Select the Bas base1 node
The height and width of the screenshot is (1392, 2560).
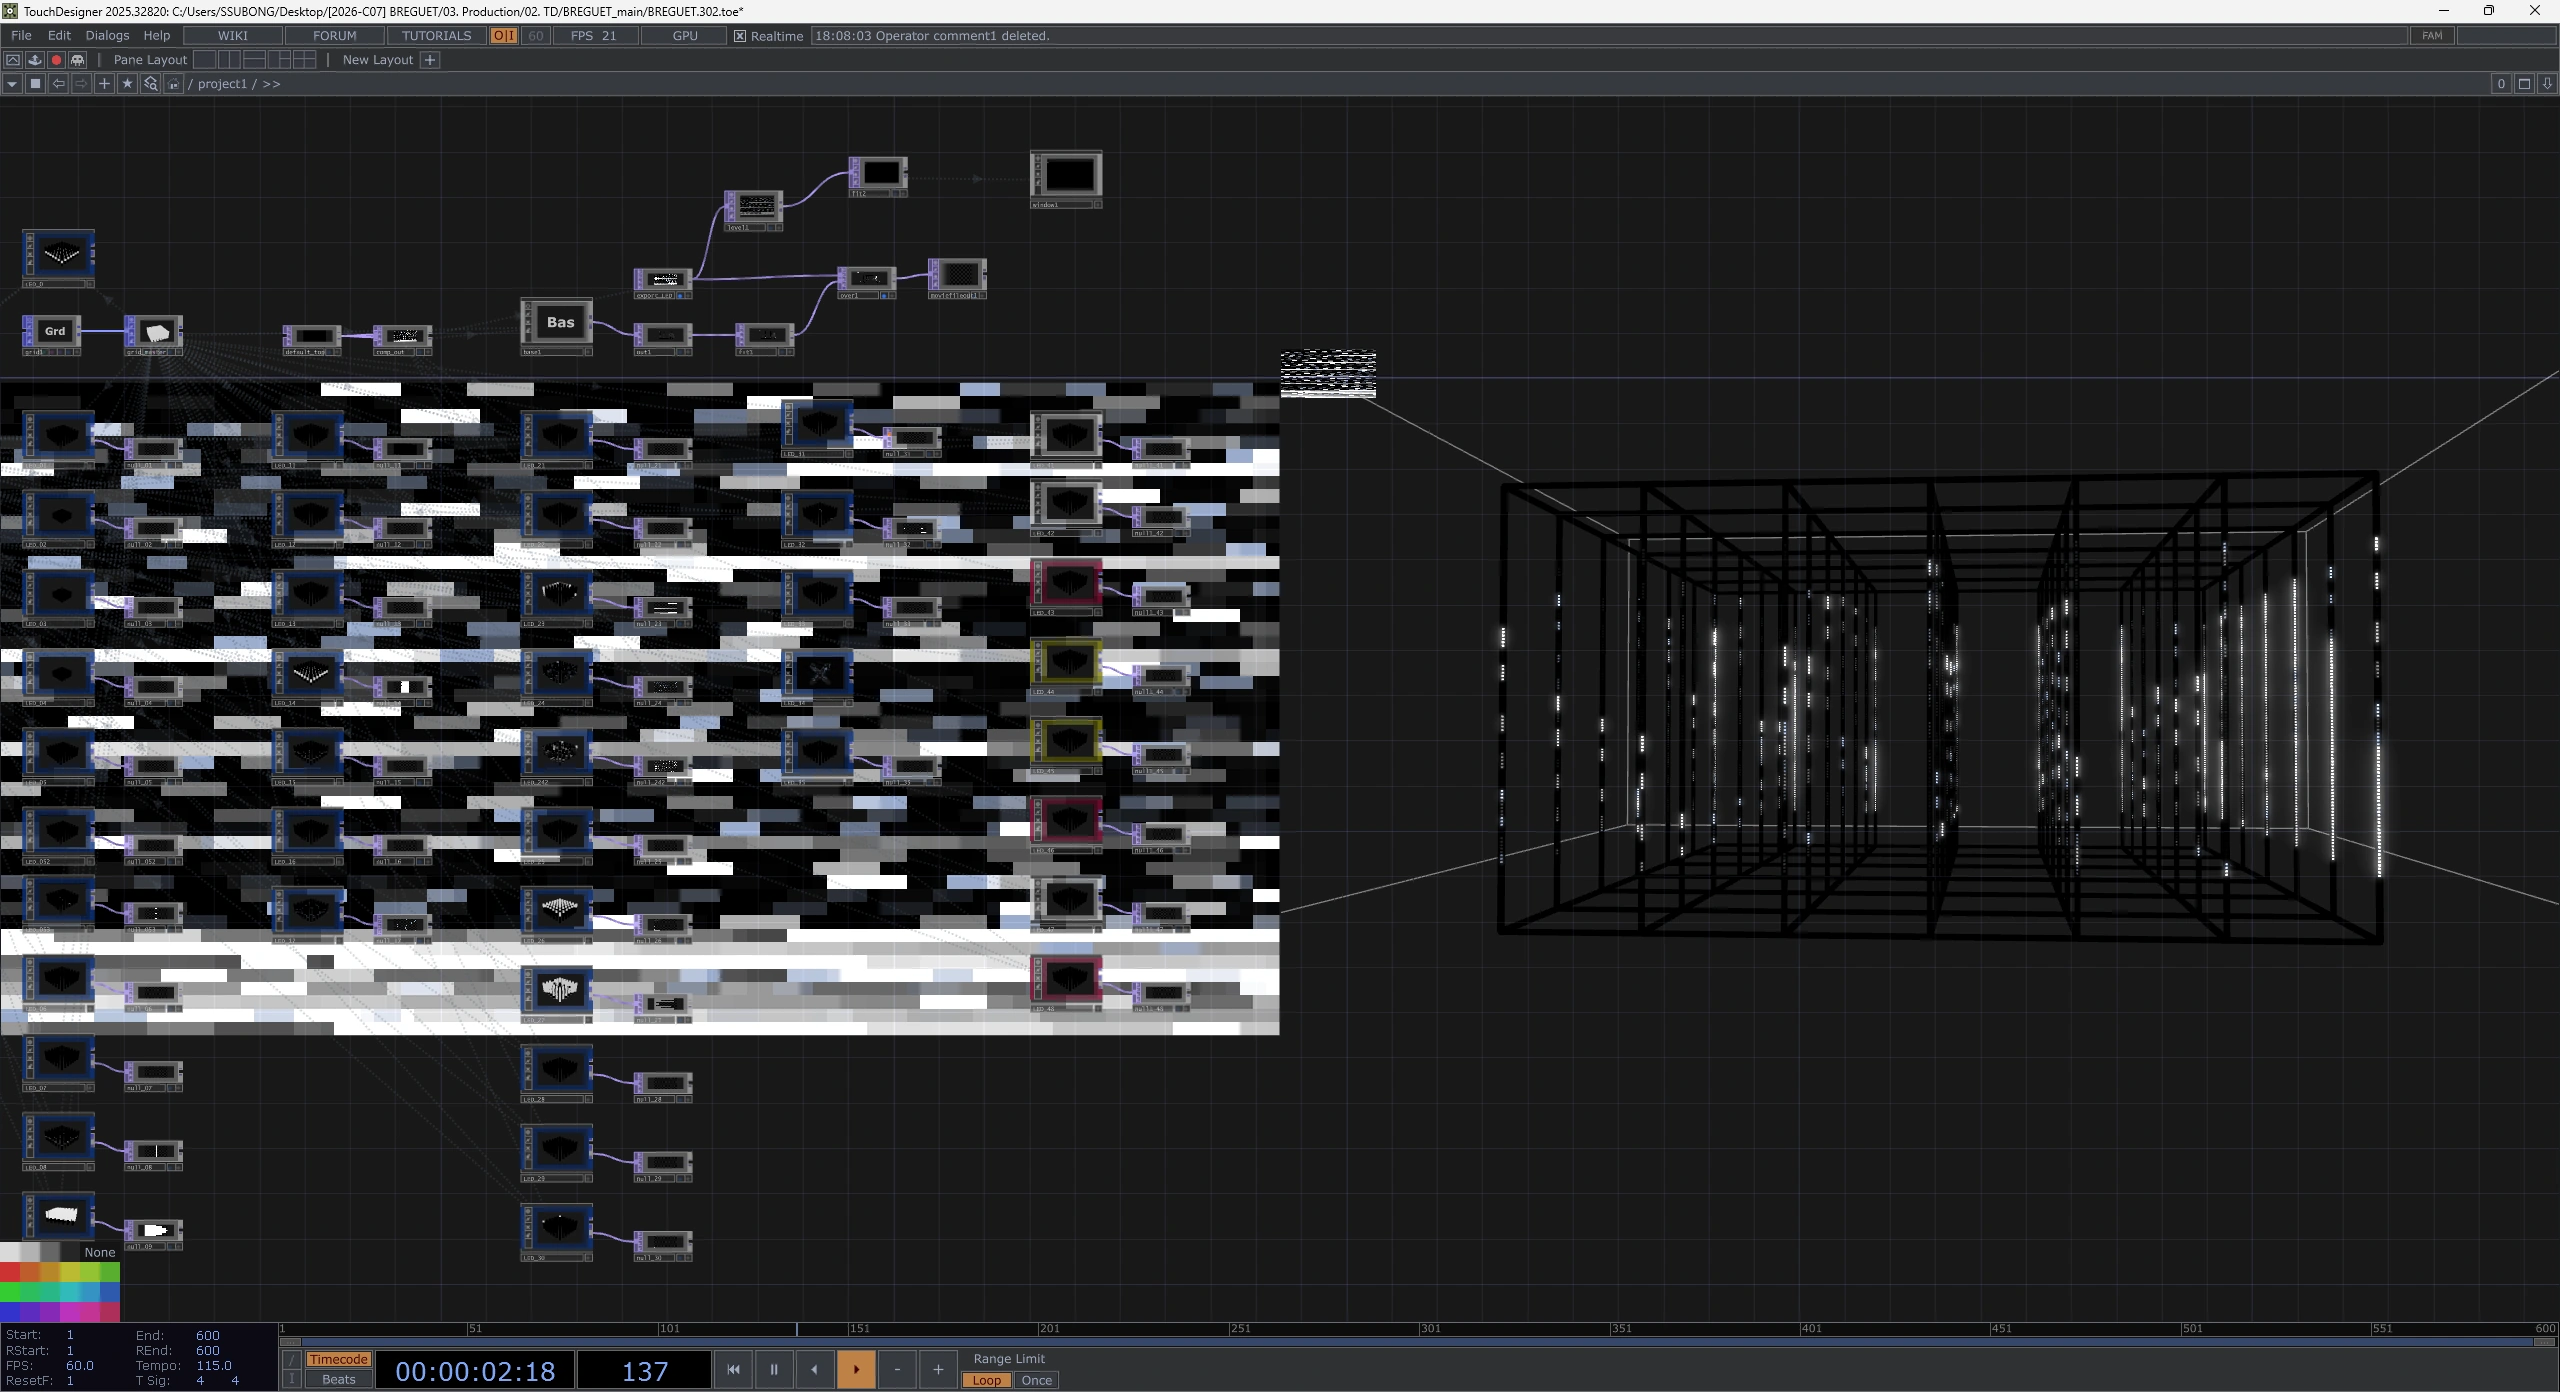(556, 324)
